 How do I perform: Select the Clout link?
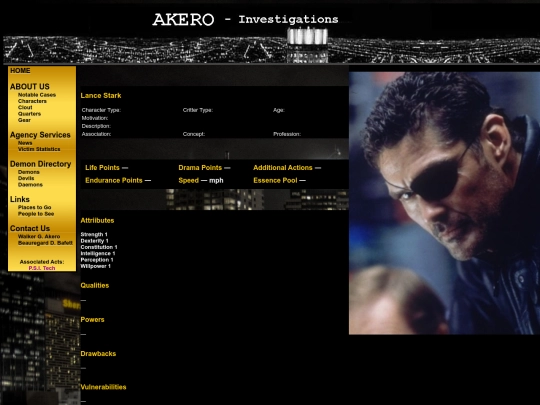(25, 107)
